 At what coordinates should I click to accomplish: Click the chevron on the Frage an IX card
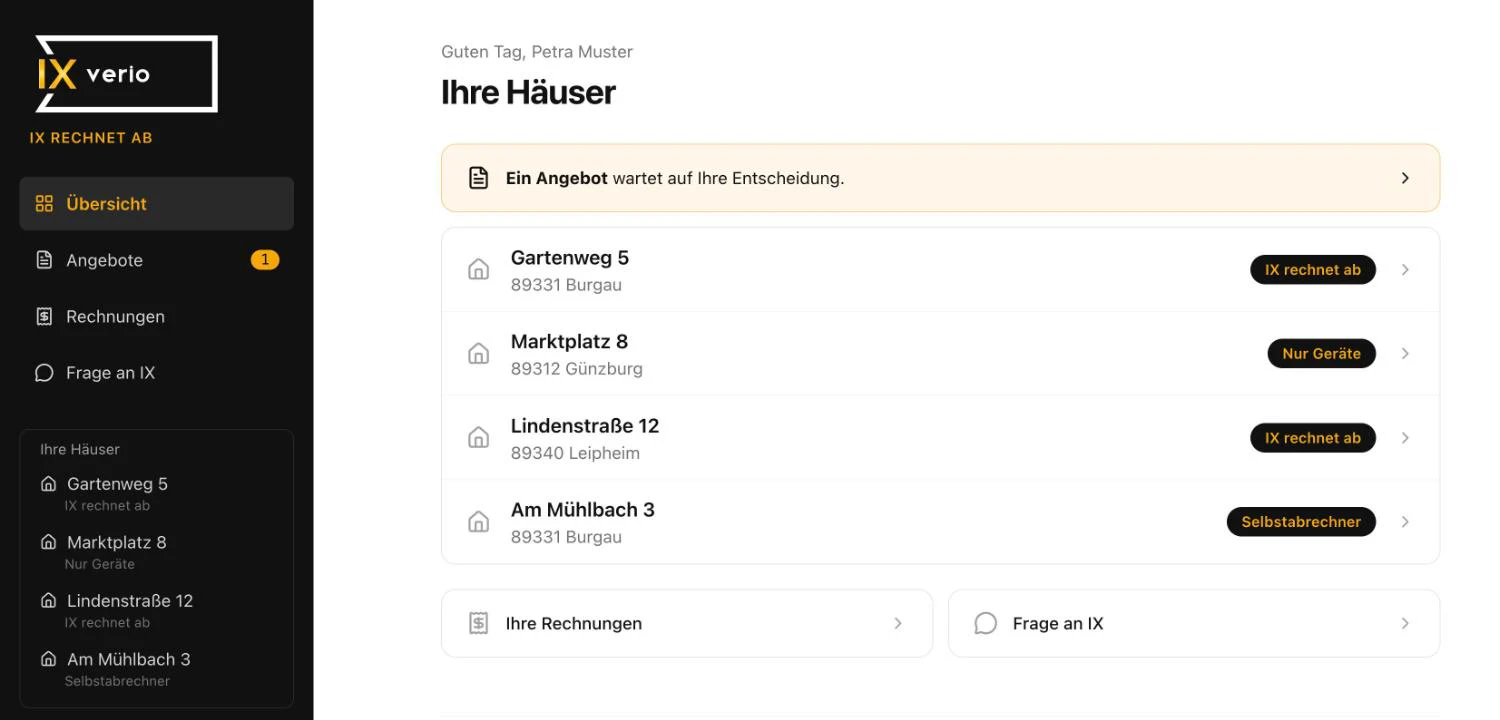coord(1405,623)
